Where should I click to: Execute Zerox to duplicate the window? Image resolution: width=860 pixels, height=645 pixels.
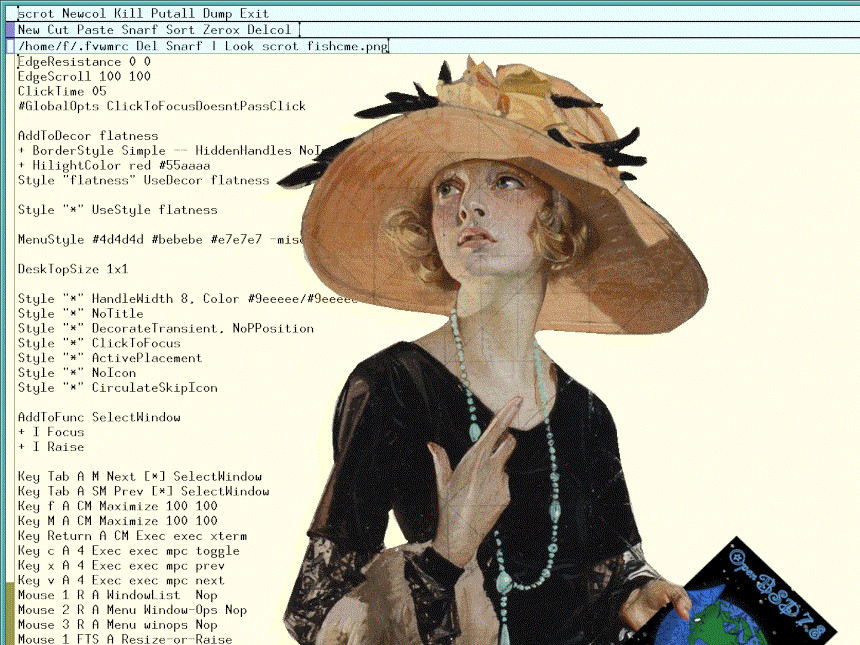221,29
